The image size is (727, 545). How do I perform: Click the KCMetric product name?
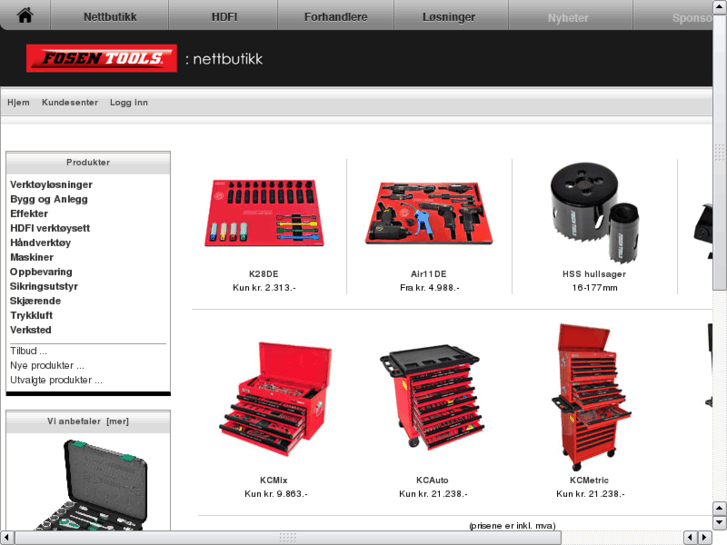click(x=589, y=480)
